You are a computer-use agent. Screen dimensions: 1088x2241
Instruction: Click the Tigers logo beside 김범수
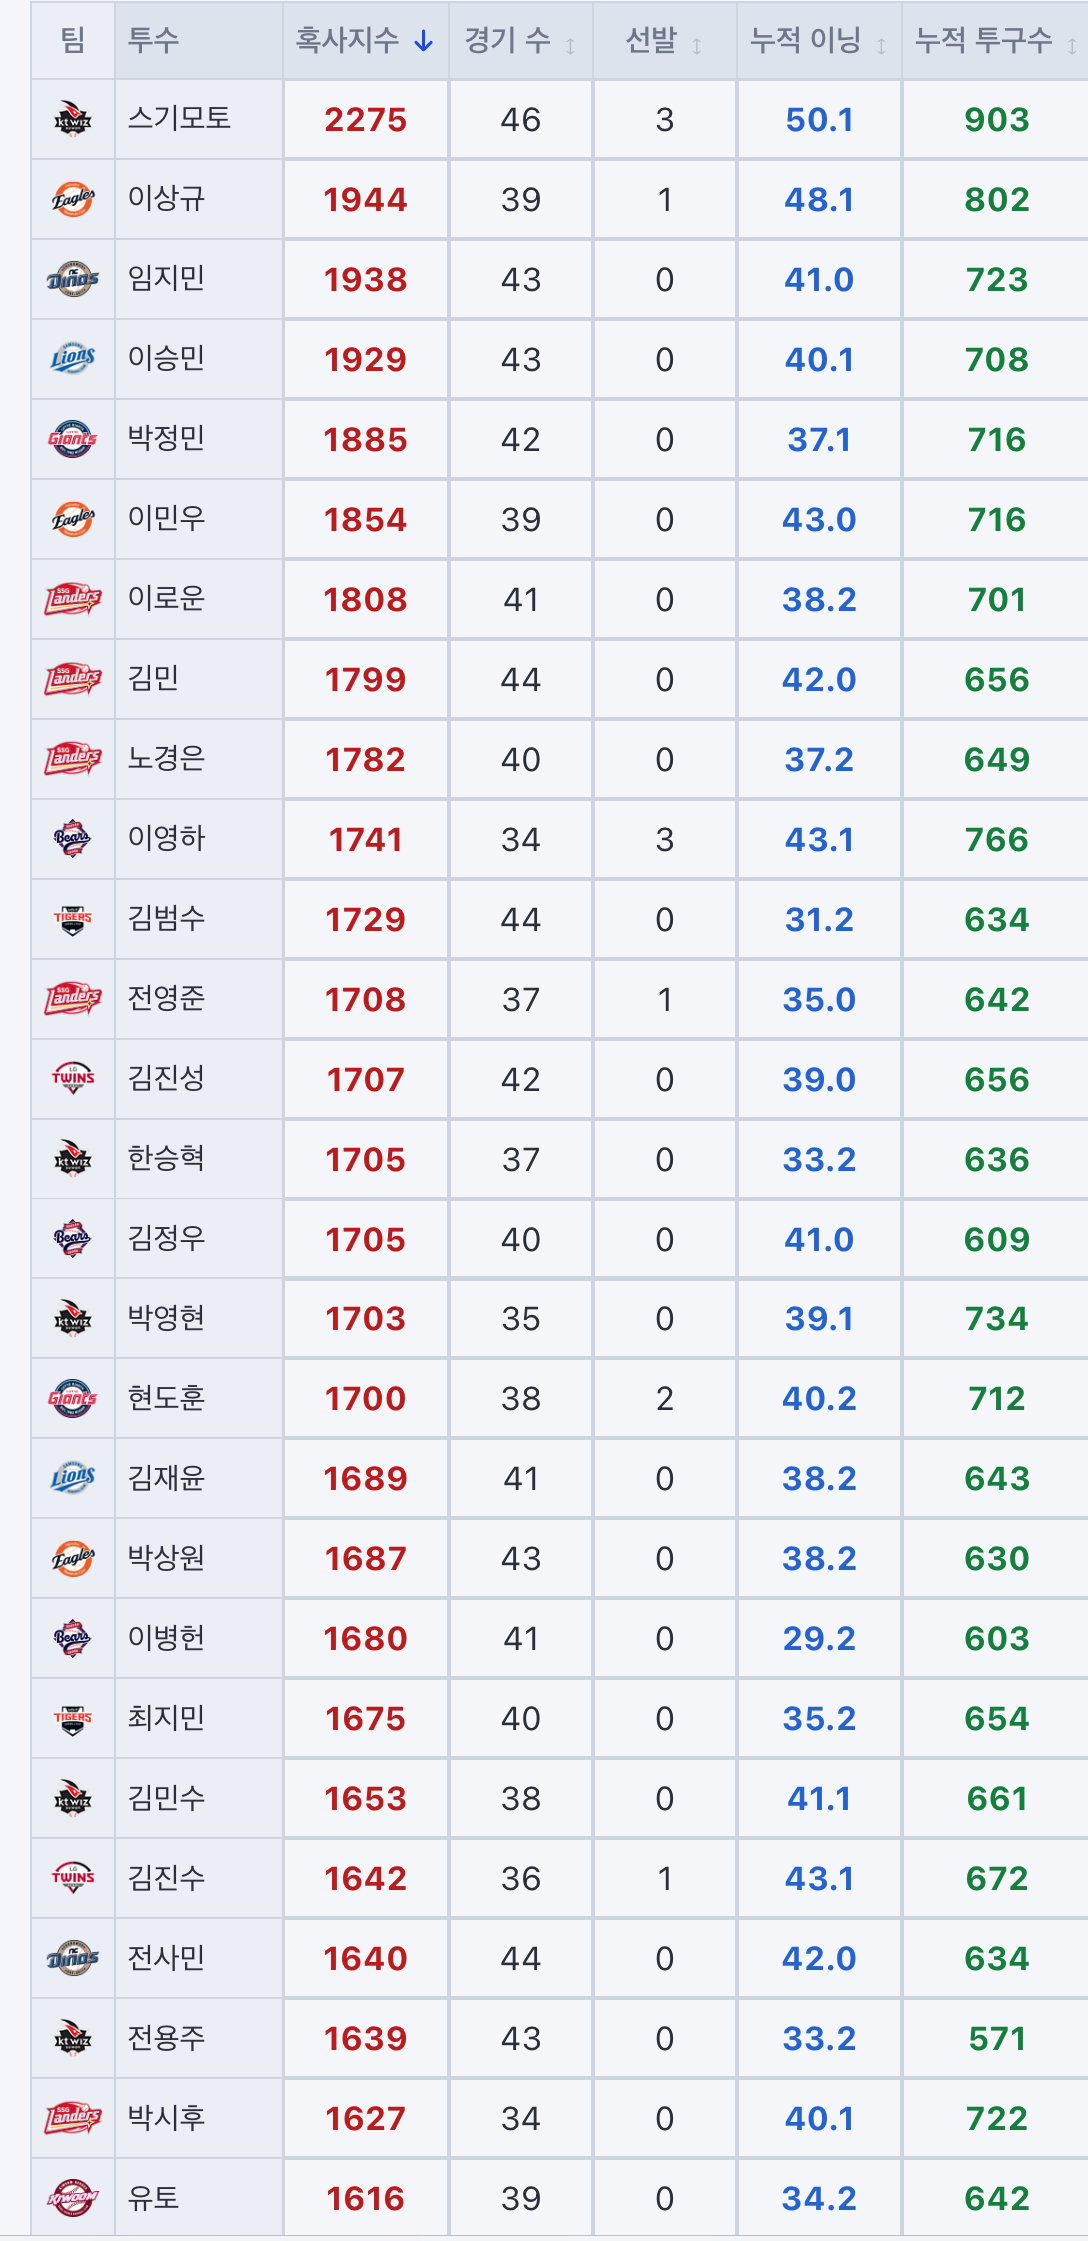73,919
